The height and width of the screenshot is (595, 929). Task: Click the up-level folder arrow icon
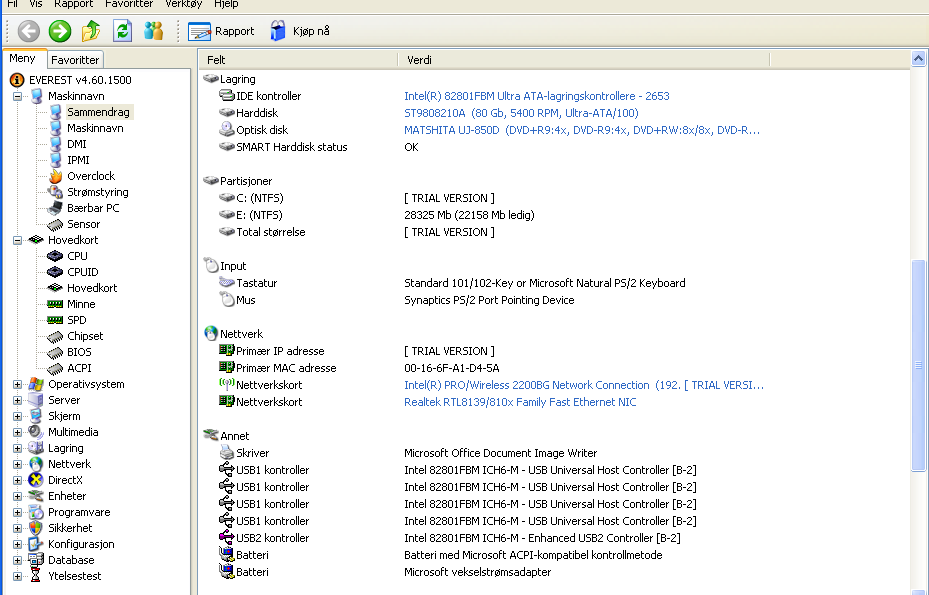91,31
